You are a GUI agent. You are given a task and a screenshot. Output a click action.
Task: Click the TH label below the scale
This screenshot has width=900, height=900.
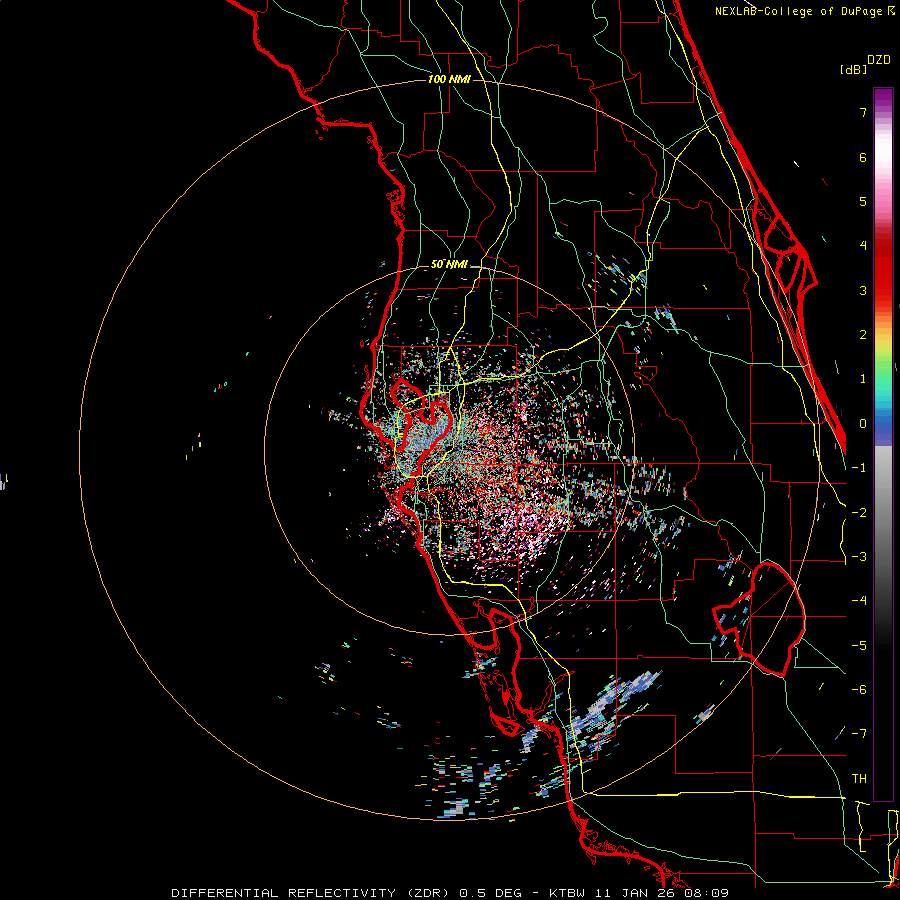[x=859, y=779]
